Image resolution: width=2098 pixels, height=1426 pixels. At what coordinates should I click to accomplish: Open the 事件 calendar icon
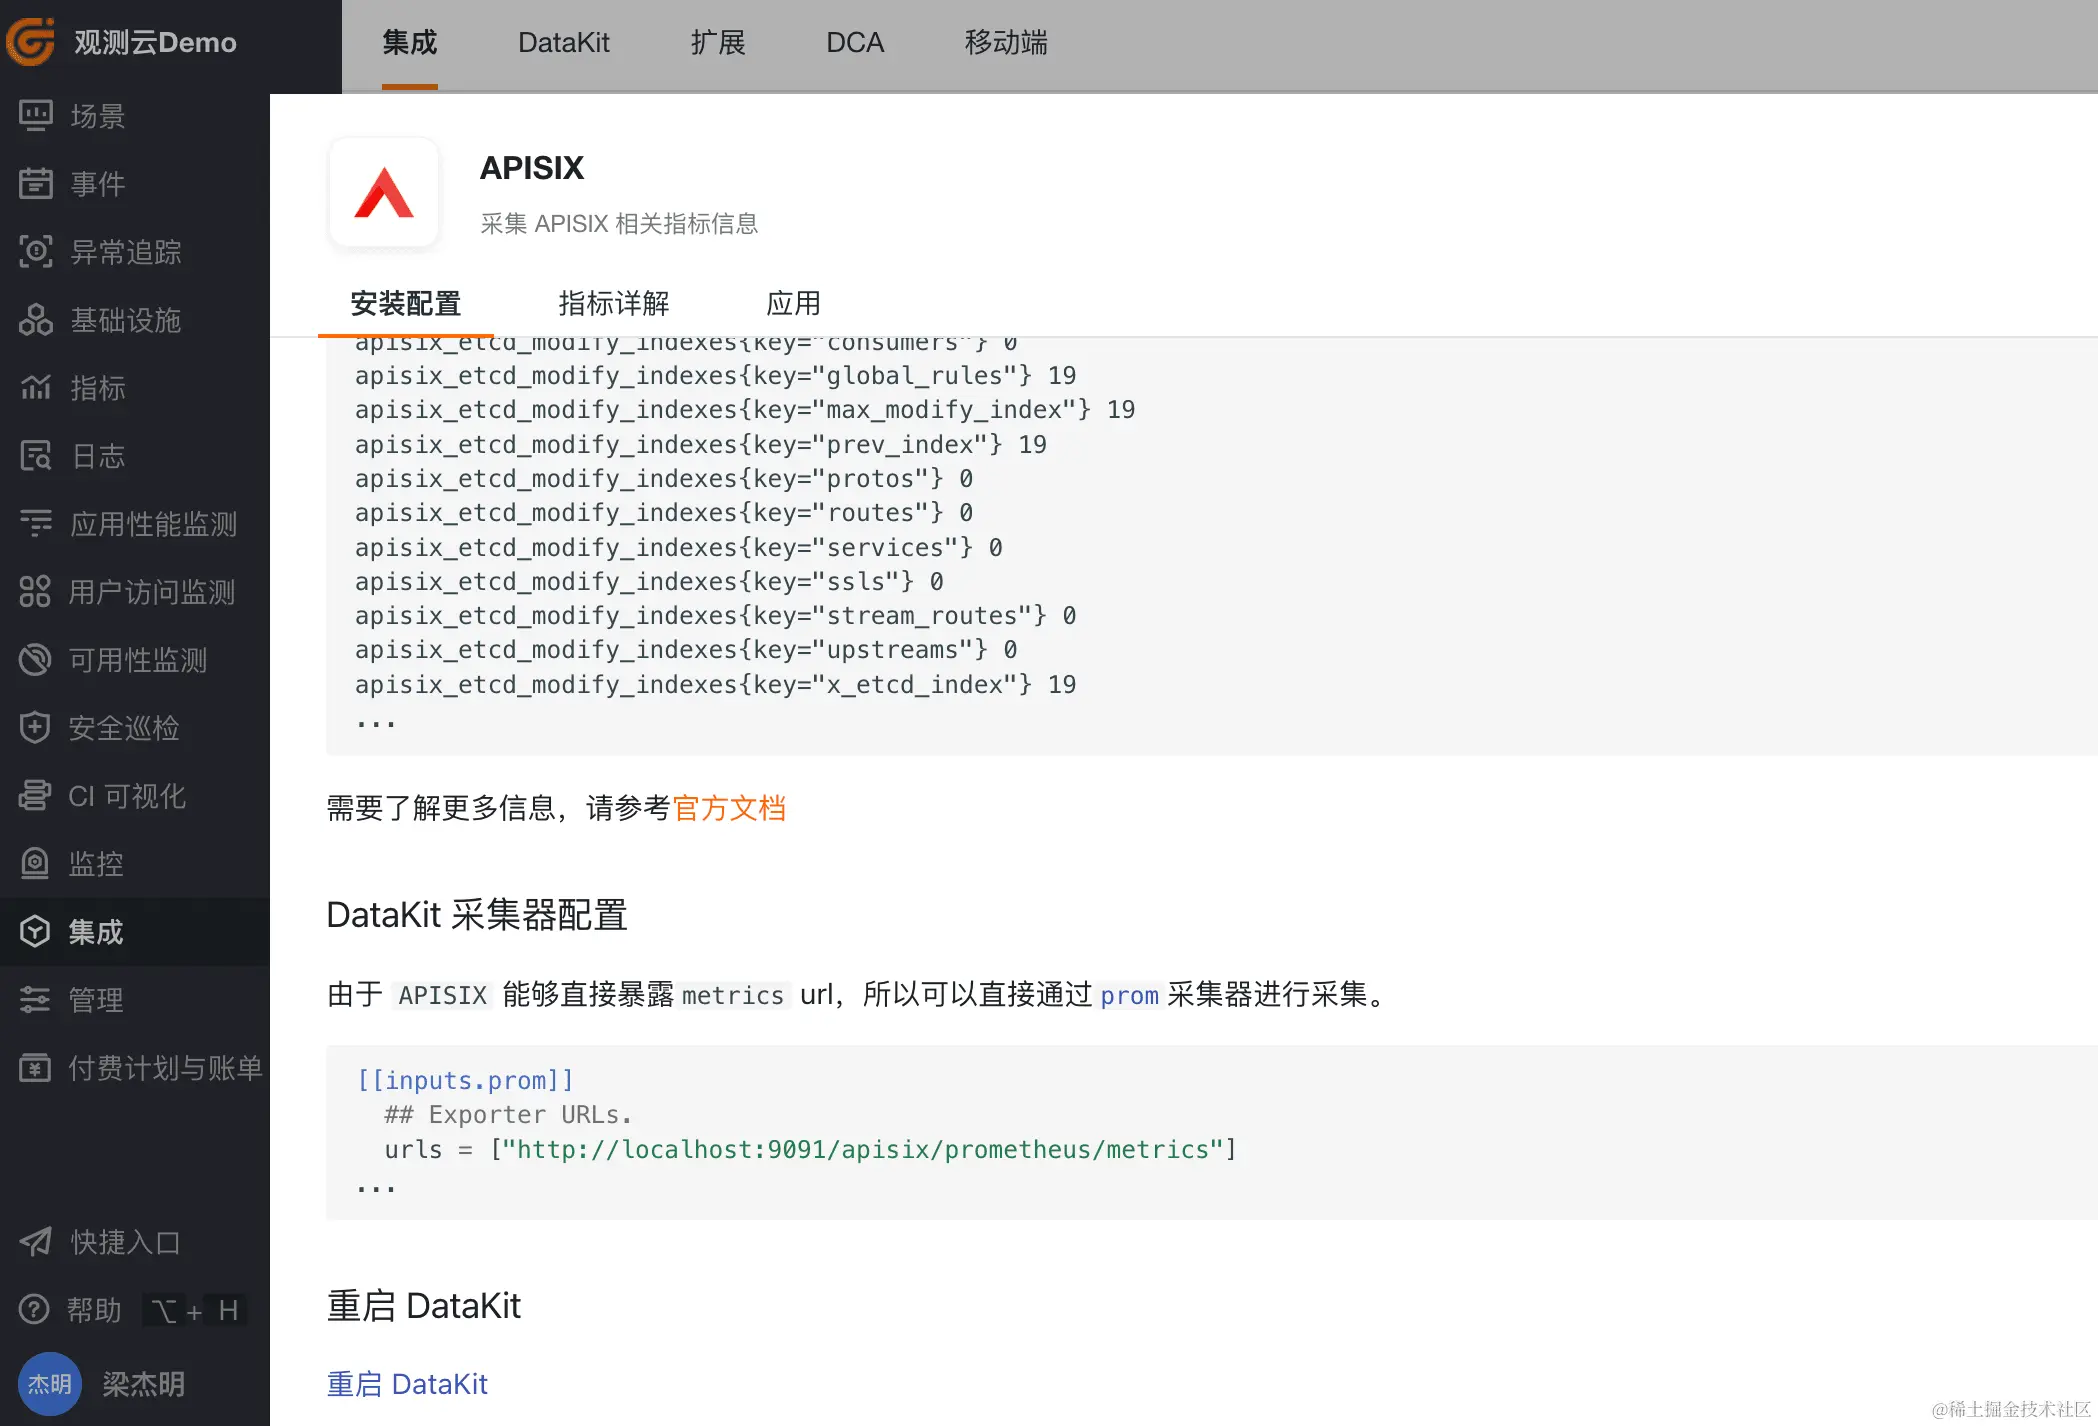[36, 184]
